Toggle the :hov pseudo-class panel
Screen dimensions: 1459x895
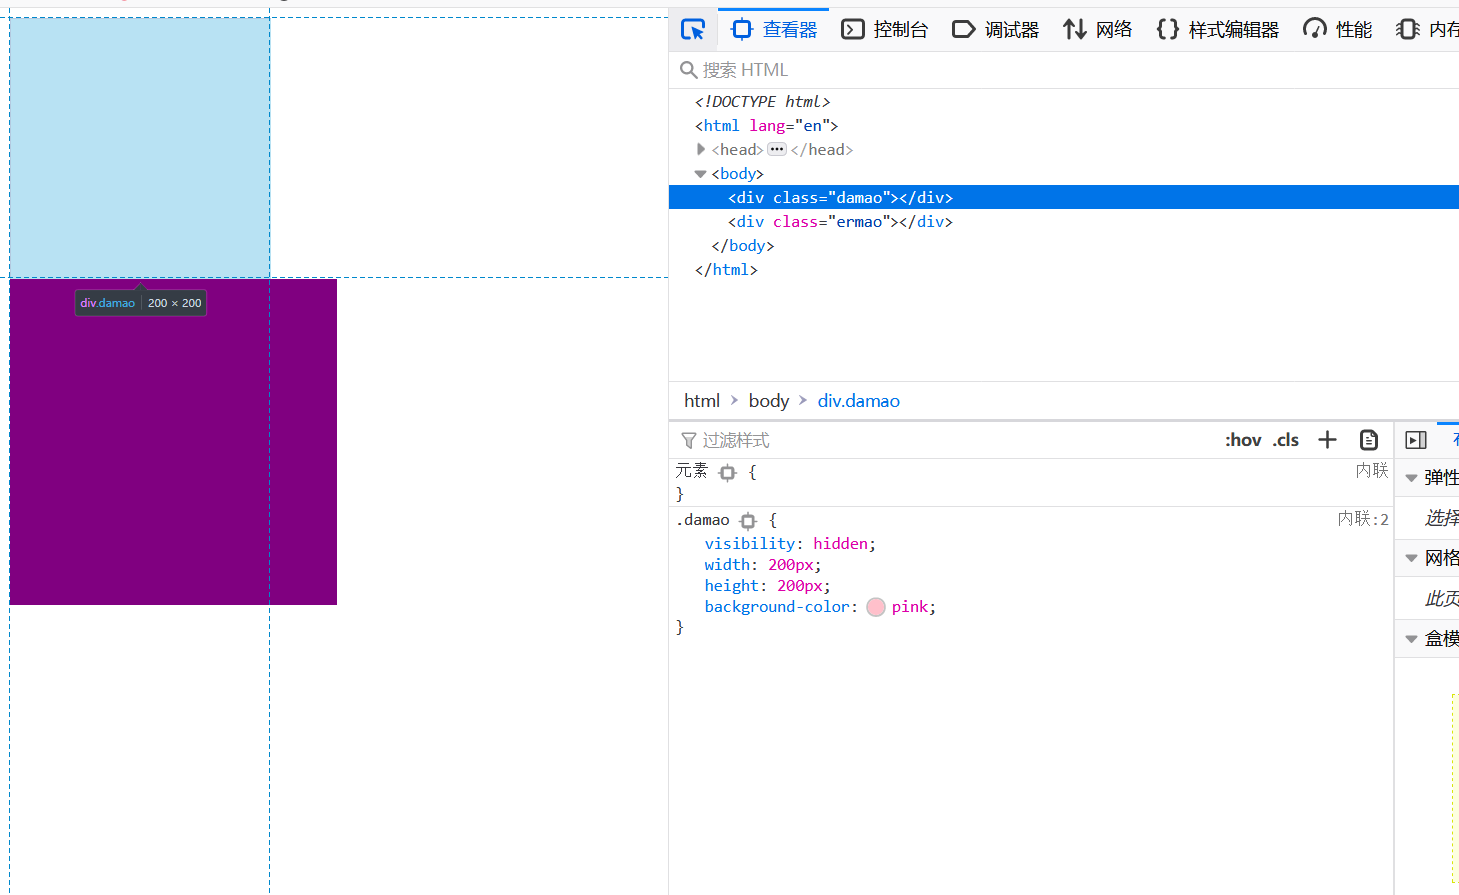click(1243, 440)
